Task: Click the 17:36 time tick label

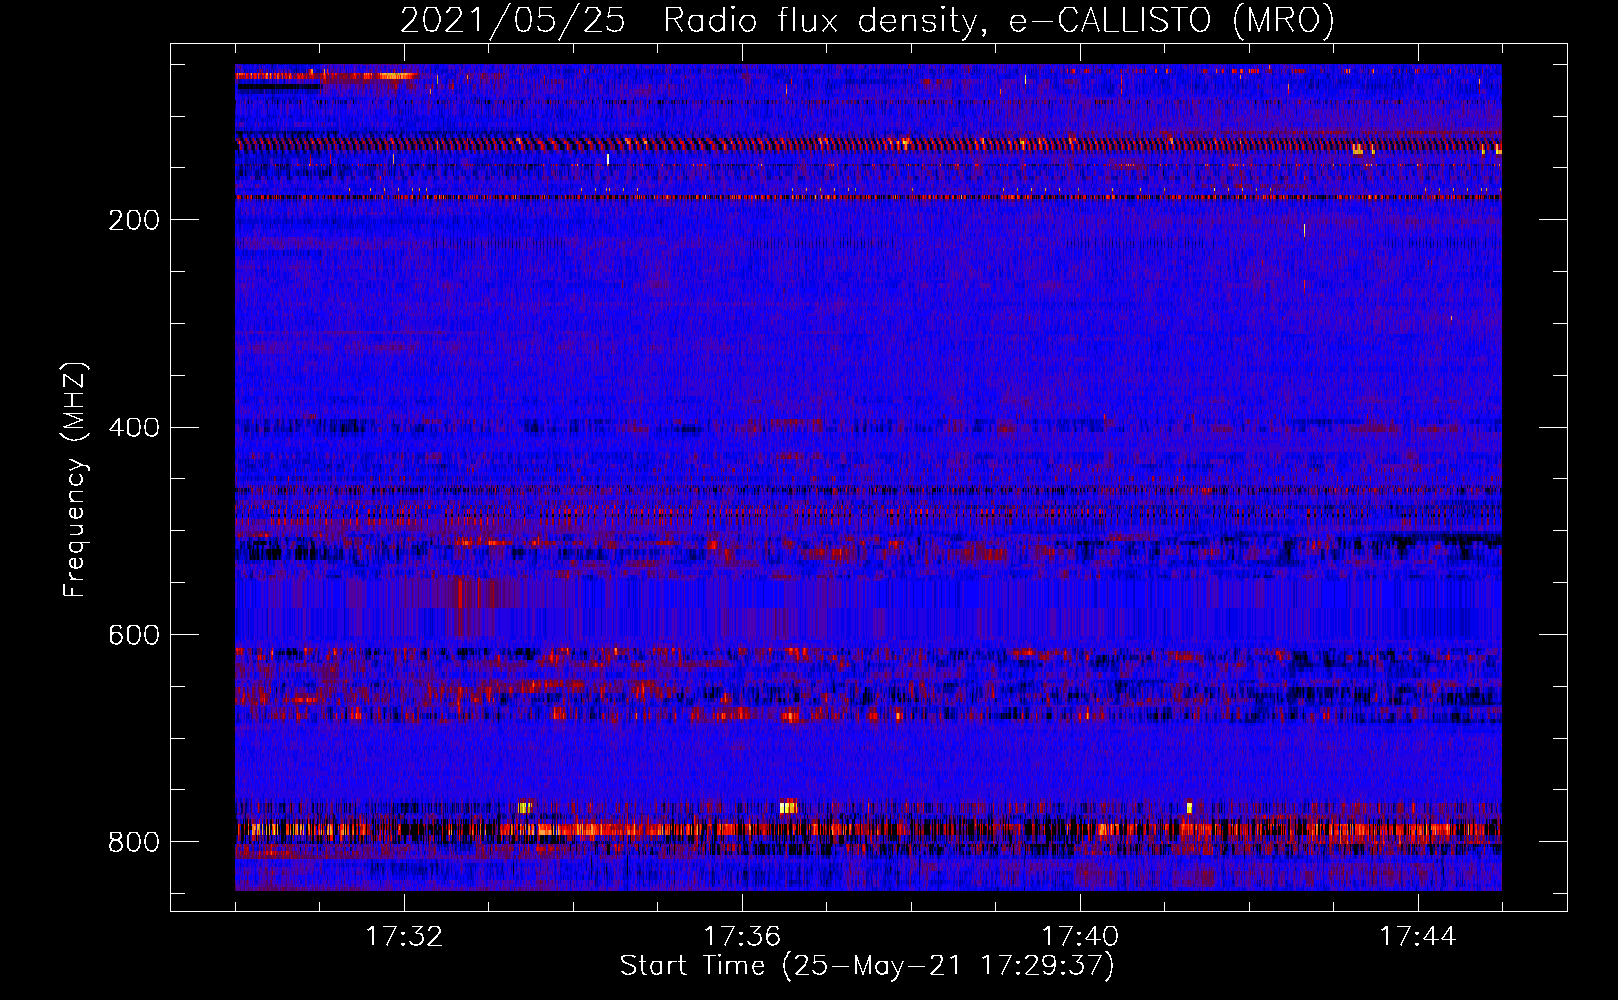Action: 742,937
